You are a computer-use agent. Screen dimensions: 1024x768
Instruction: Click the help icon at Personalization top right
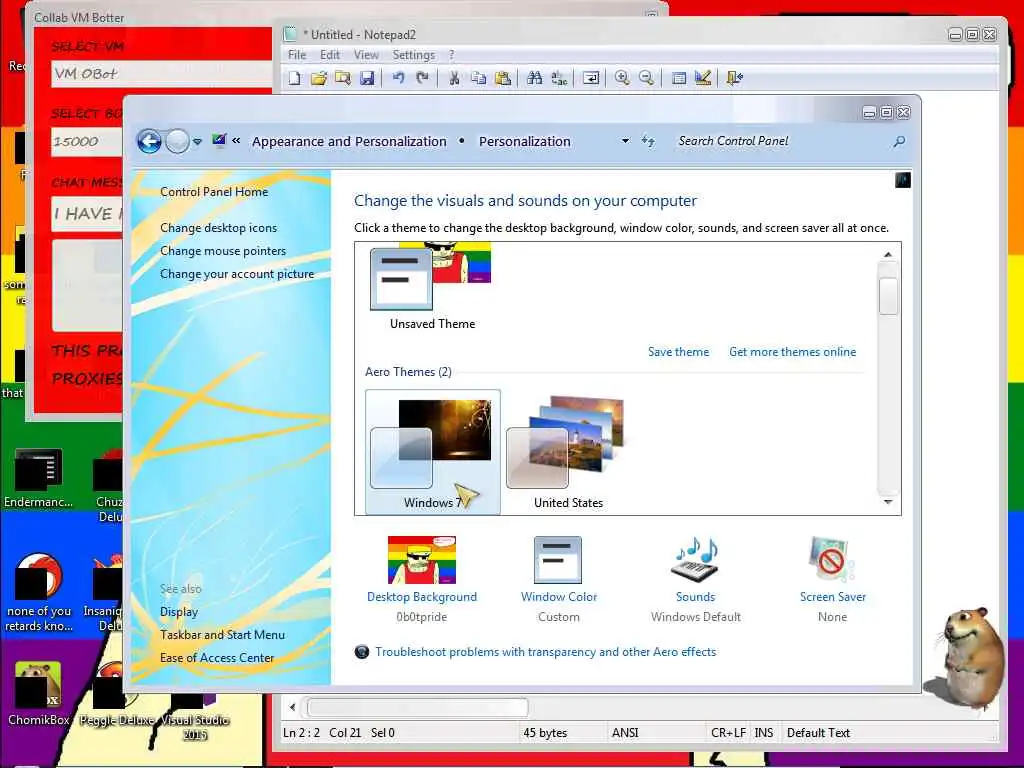pos(903,180)
